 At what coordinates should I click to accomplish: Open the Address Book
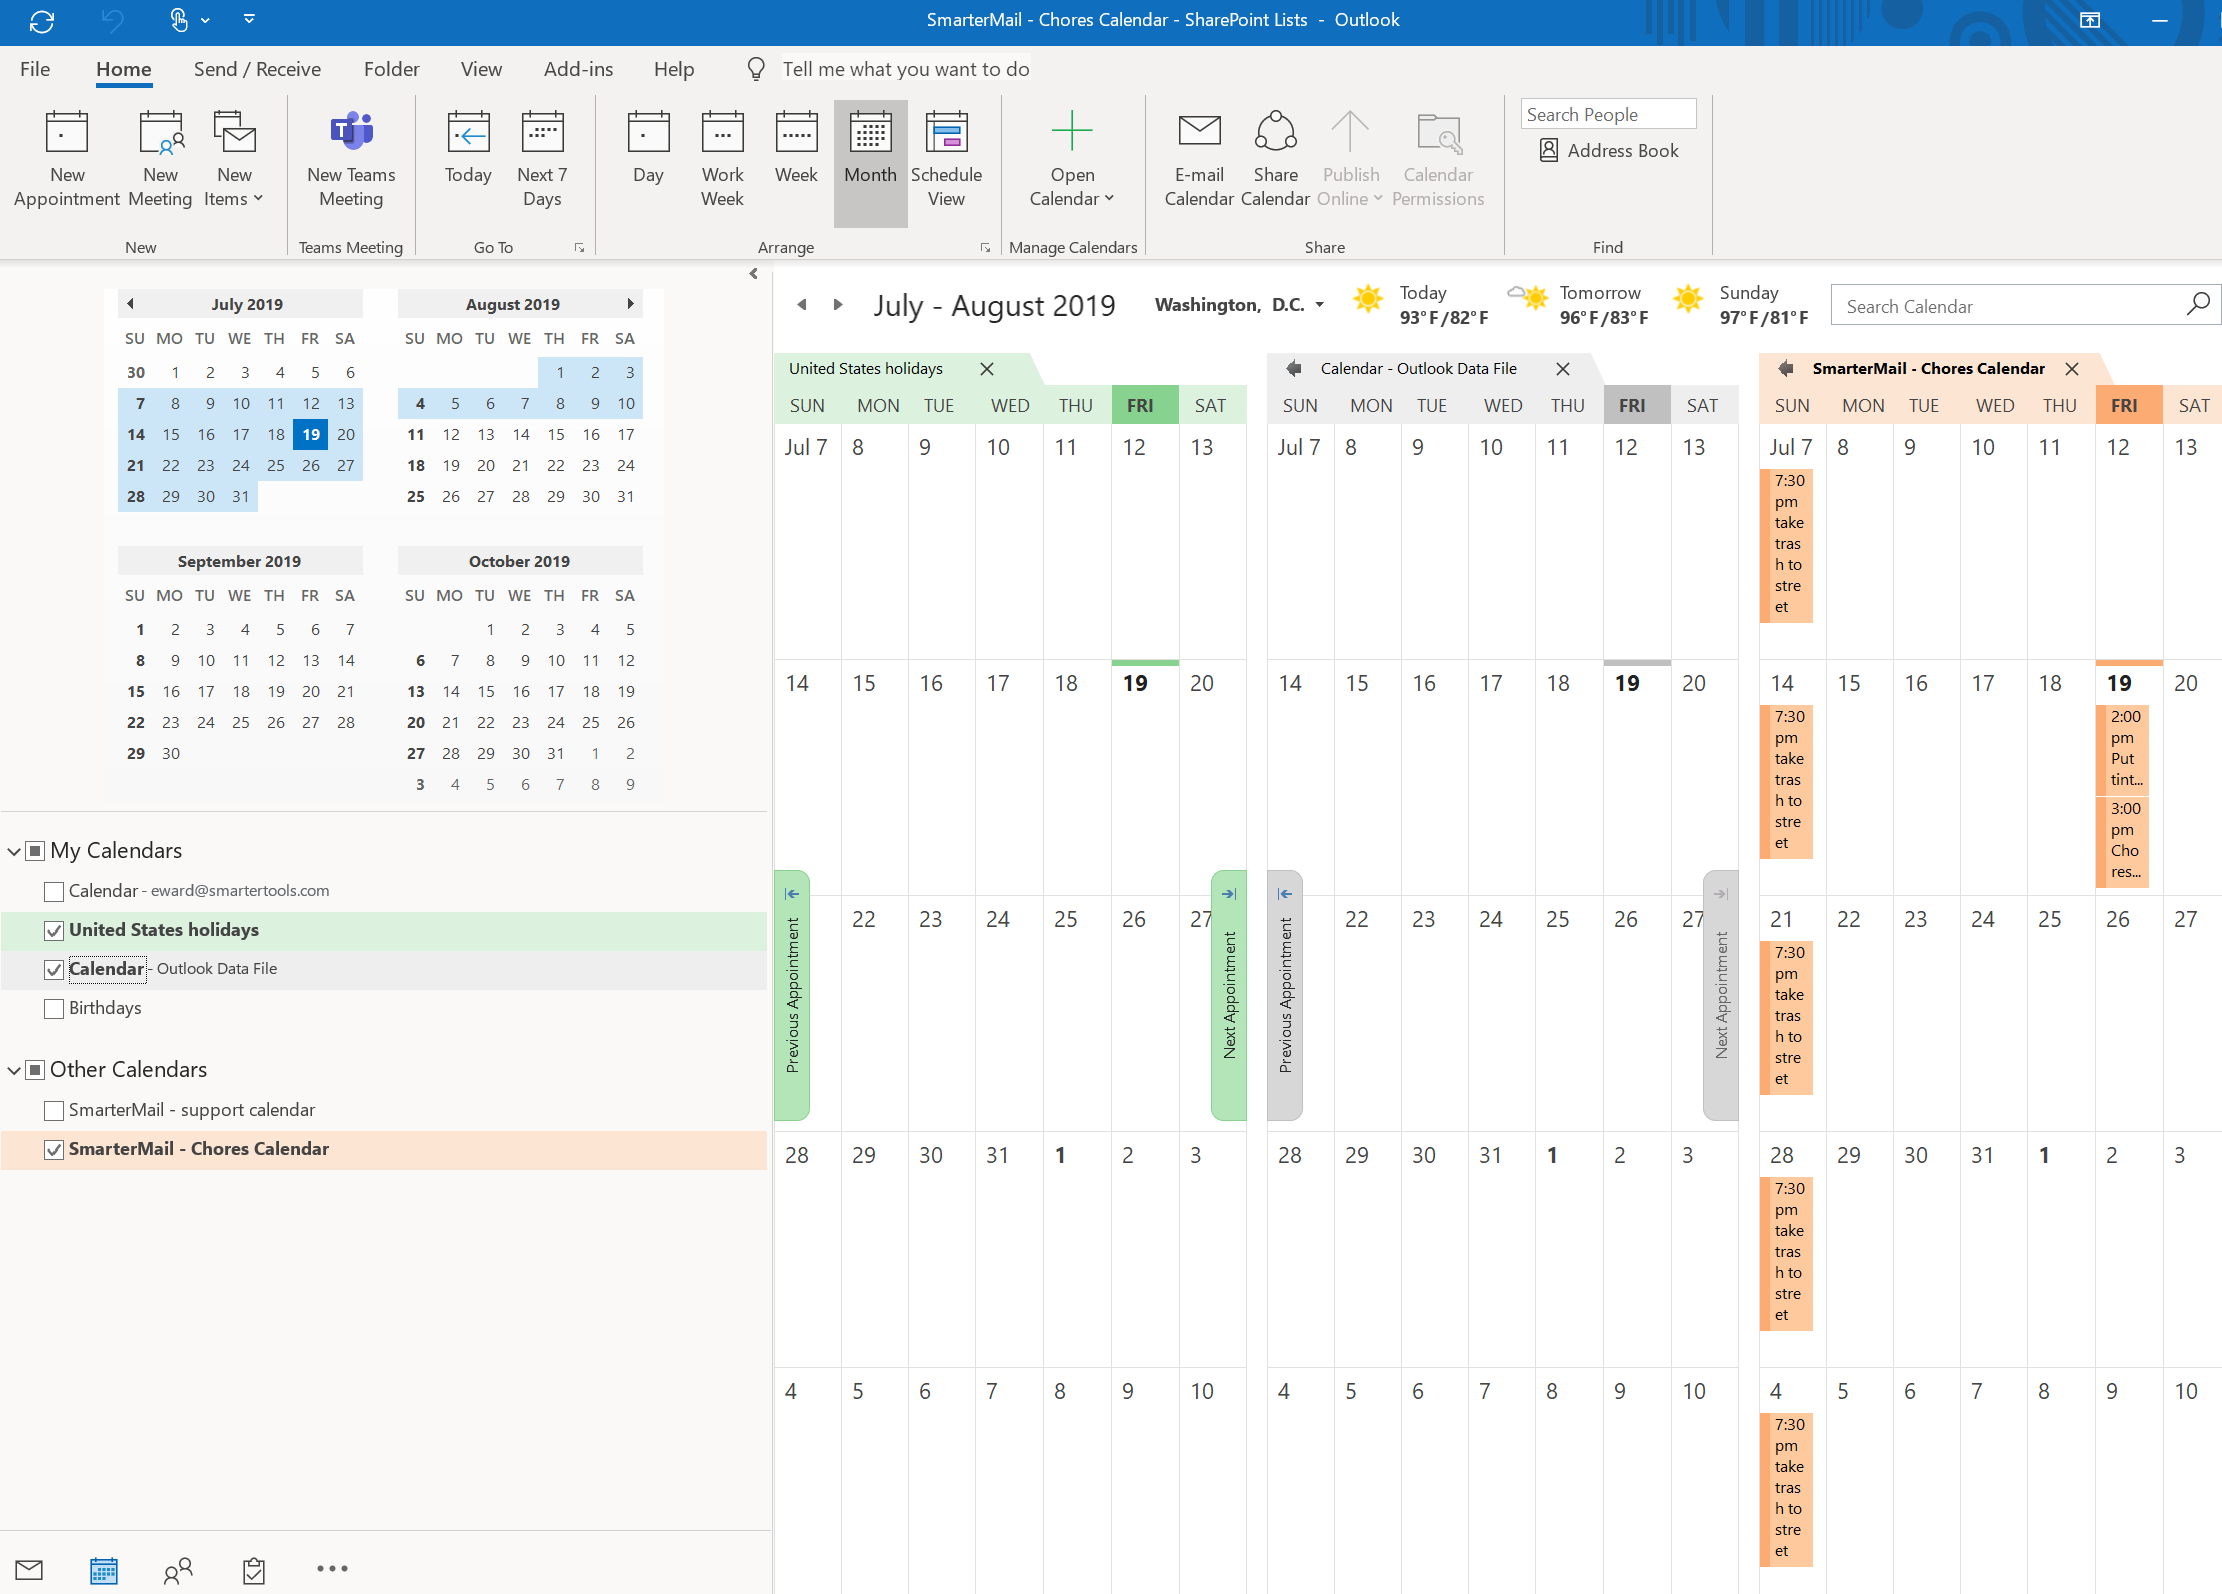(x=1609, y=151)
